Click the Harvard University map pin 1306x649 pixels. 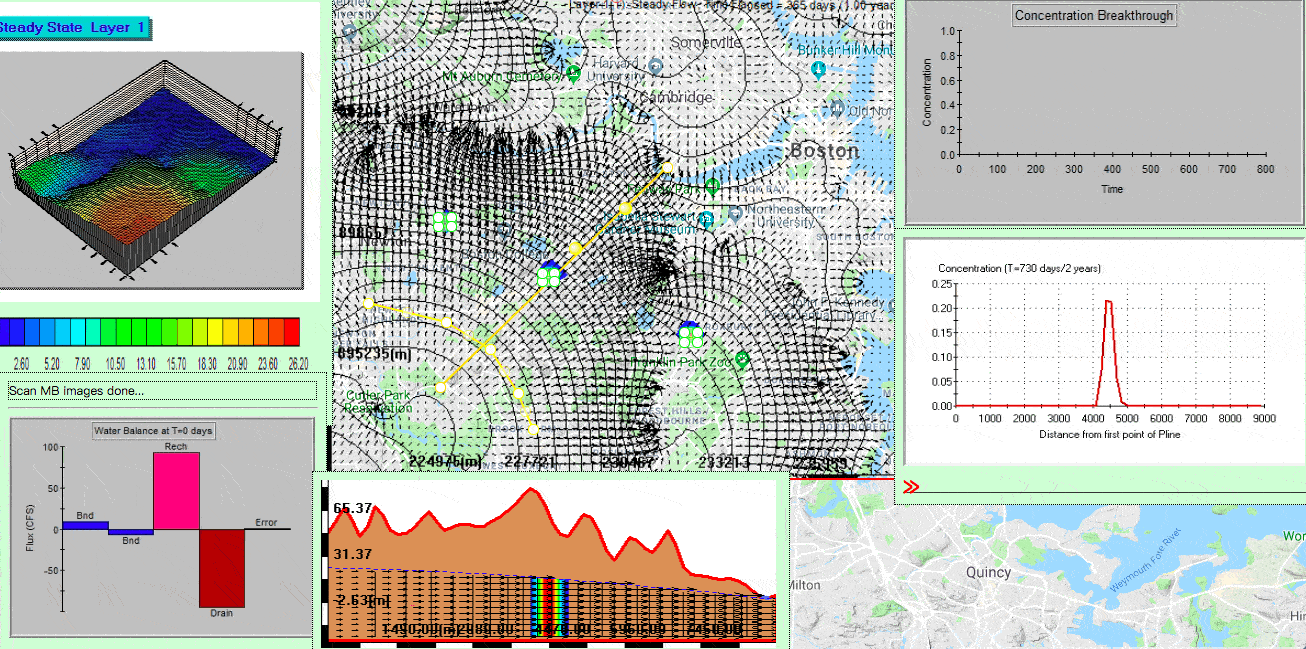pos(655,66)
